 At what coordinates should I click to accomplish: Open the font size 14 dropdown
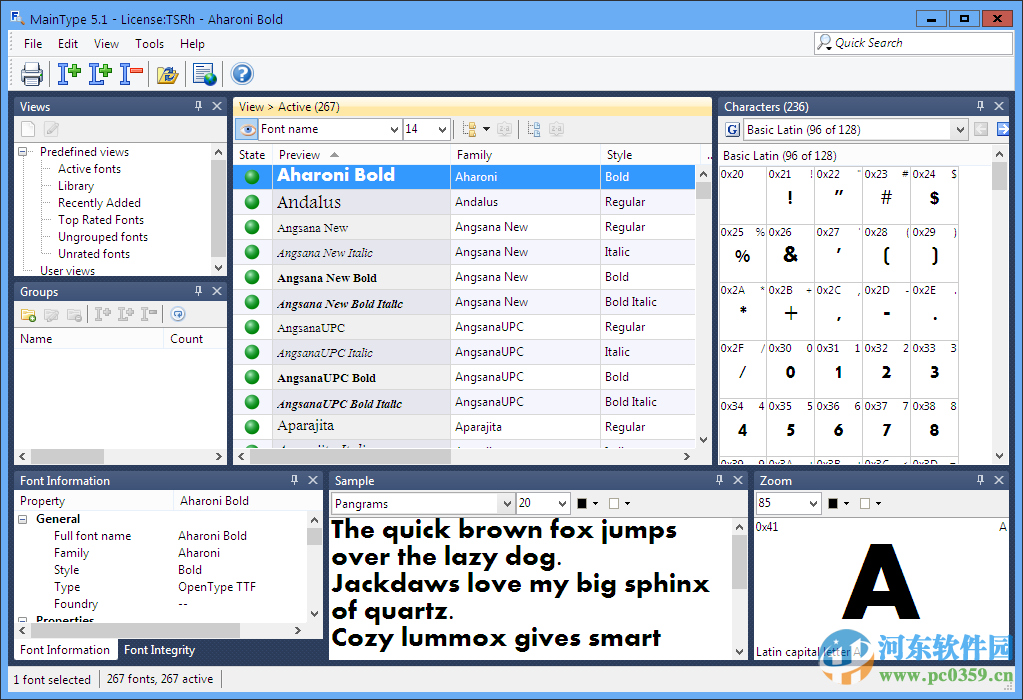(442, 129)
